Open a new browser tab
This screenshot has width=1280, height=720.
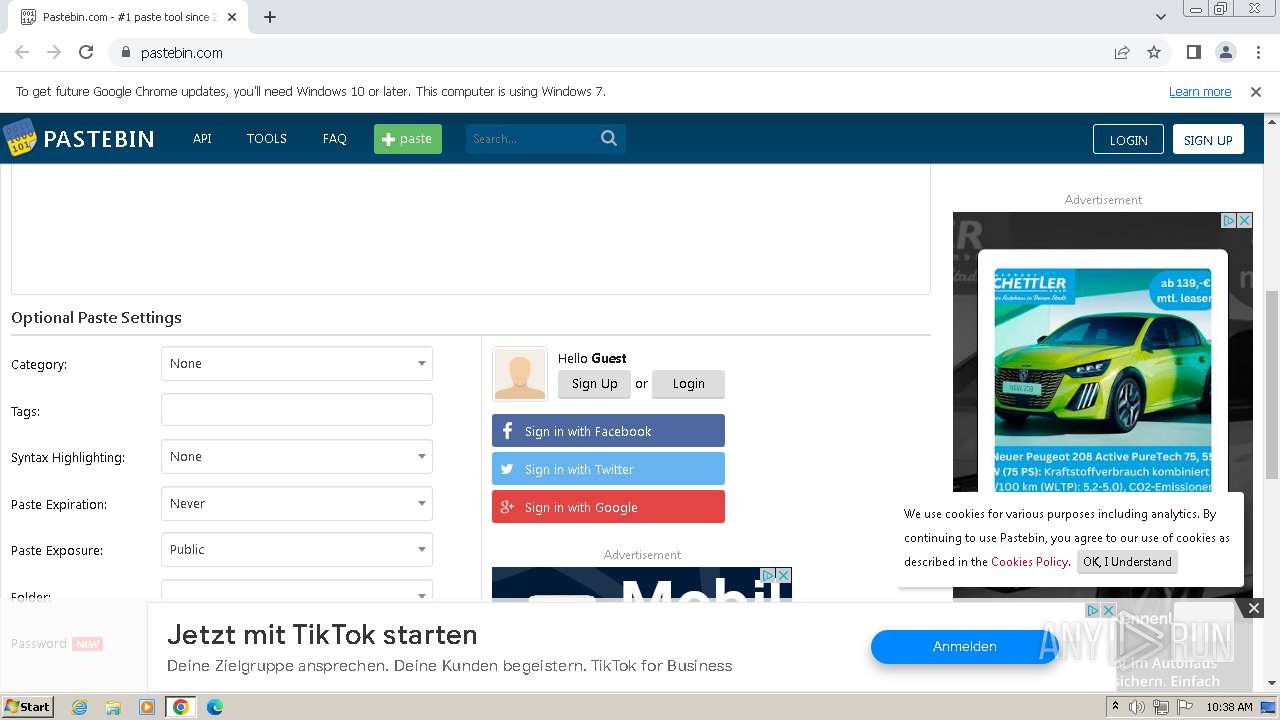[270, 17]
